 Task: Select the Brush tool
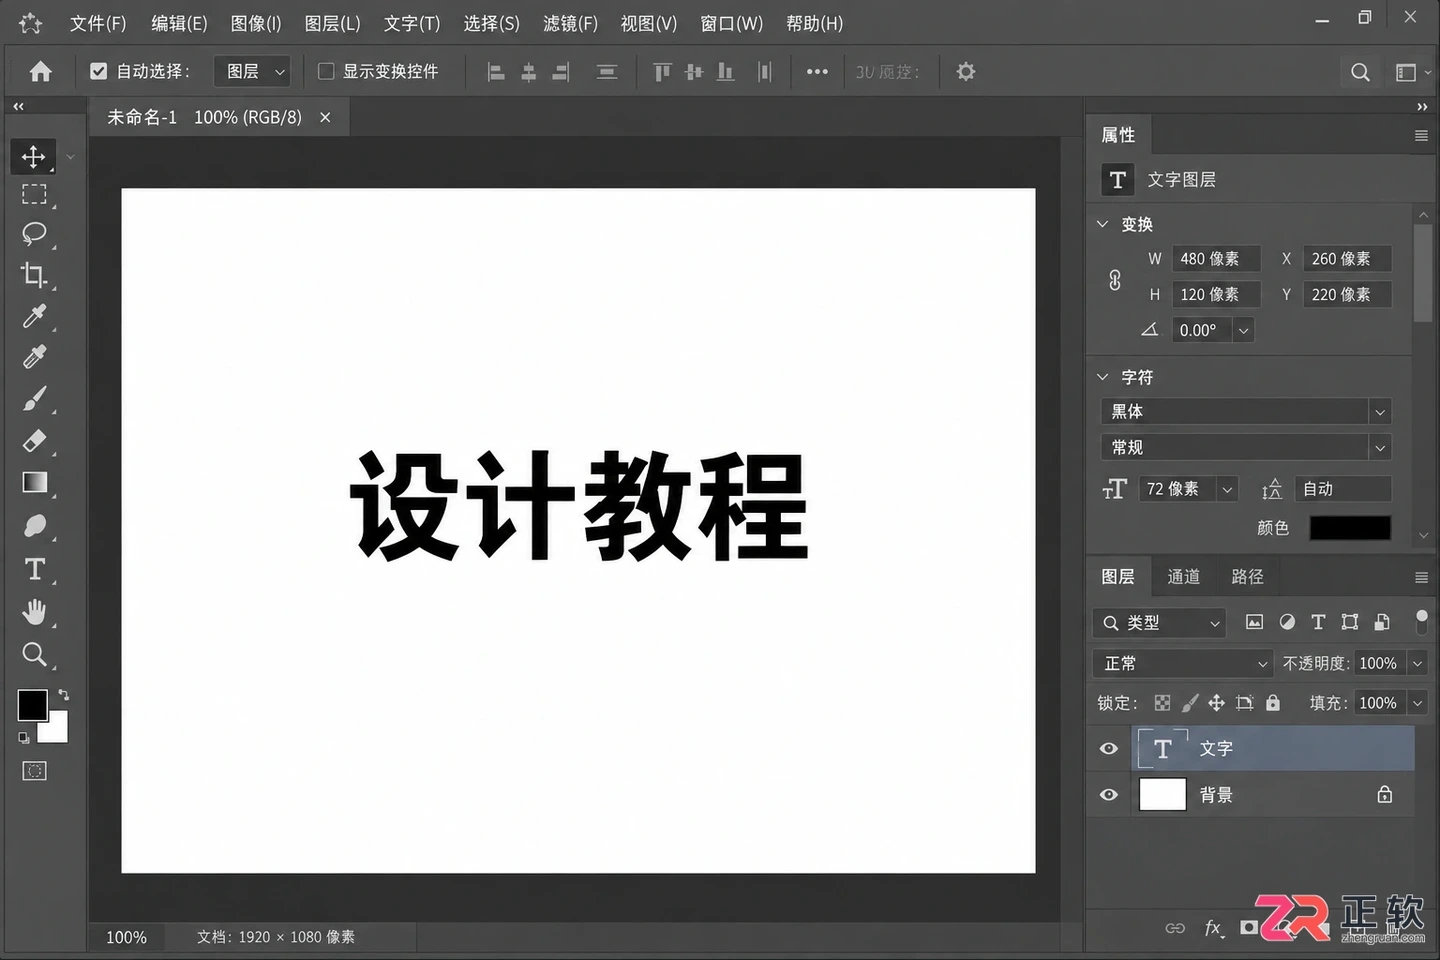point(34,399)
